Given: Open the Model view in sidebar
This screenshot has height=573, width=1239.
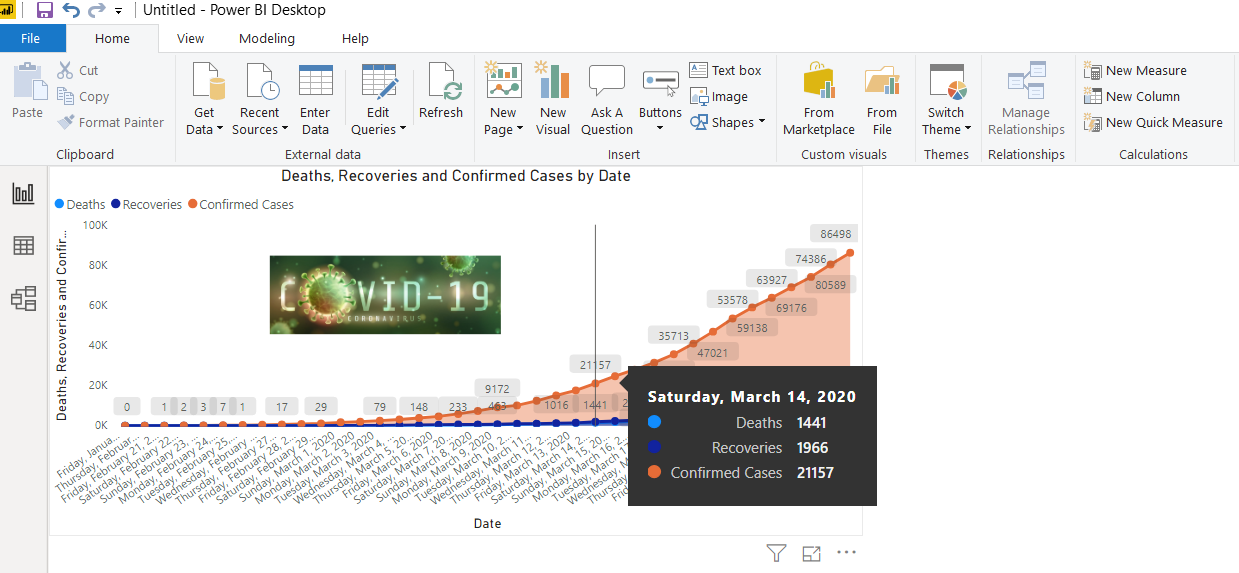Looking at the screenshot, I should [x=23, y=298].
